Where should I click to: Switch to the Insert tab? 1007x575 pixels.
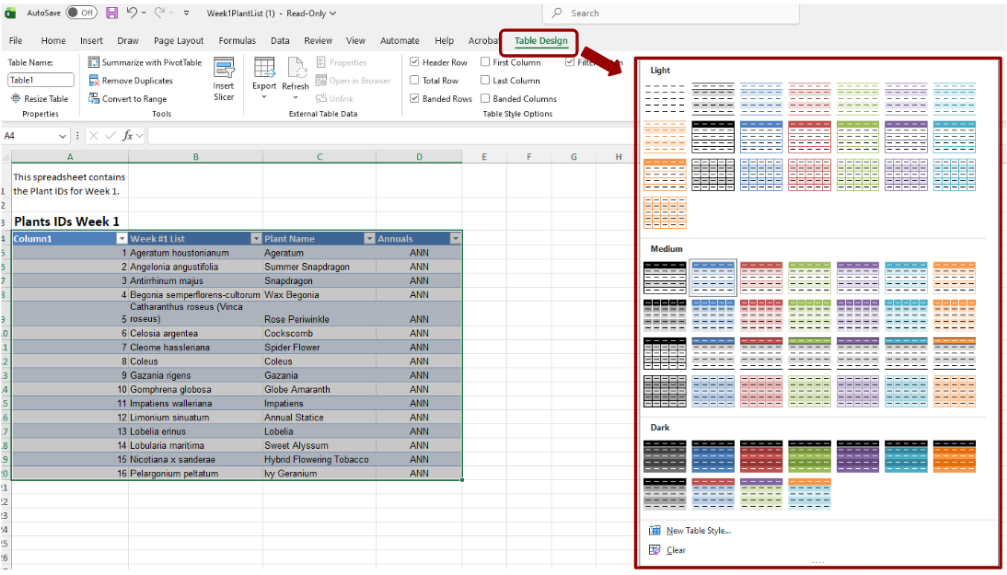(91, 40)
